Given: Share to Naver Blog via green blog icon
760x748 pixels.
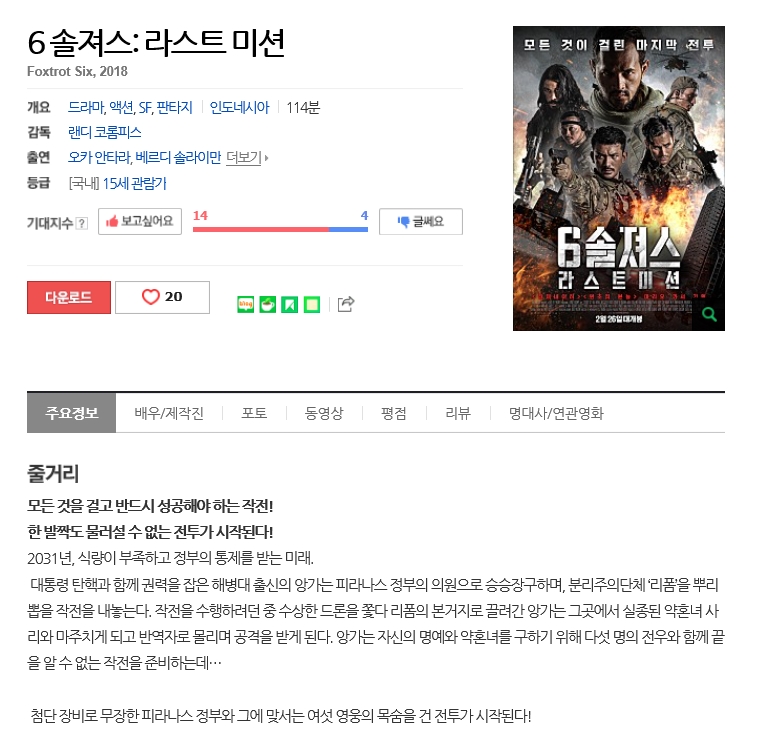Looking at the screenshot, I should 246,304.
